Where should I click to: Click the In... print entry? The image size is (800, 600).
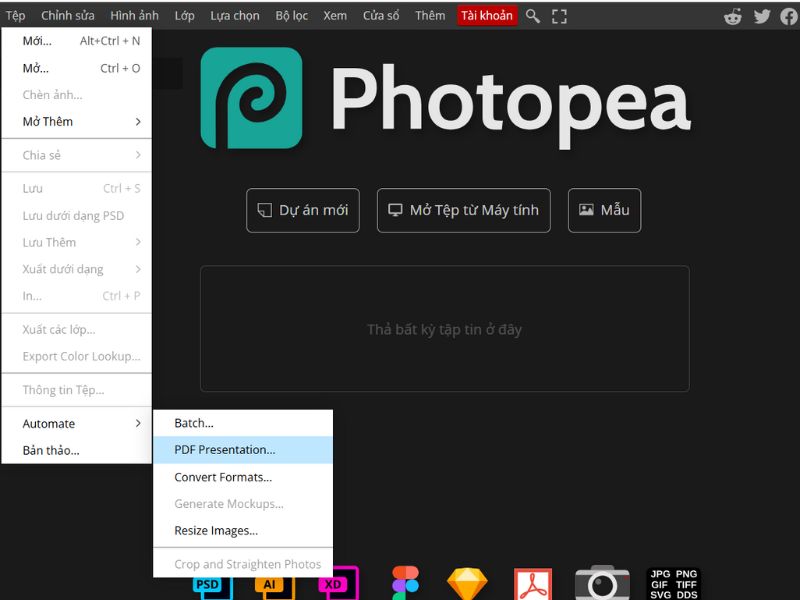77,296
